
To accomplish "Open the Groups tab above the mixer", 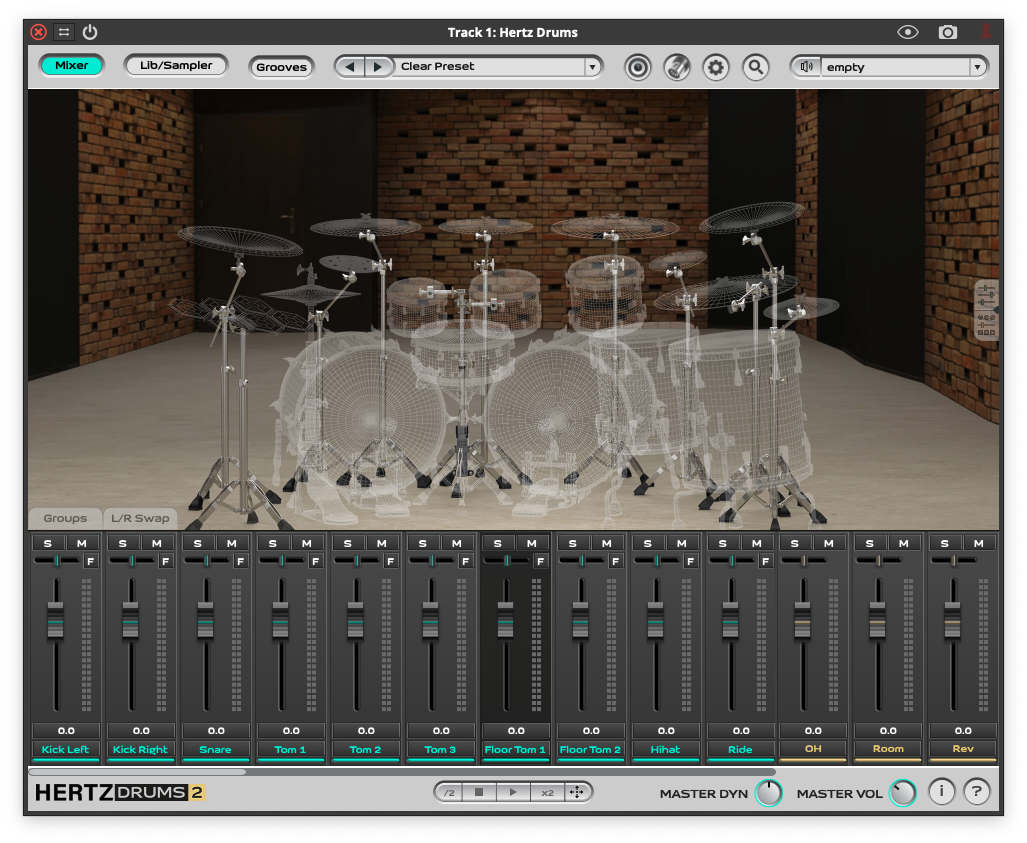I will (65, 518).
